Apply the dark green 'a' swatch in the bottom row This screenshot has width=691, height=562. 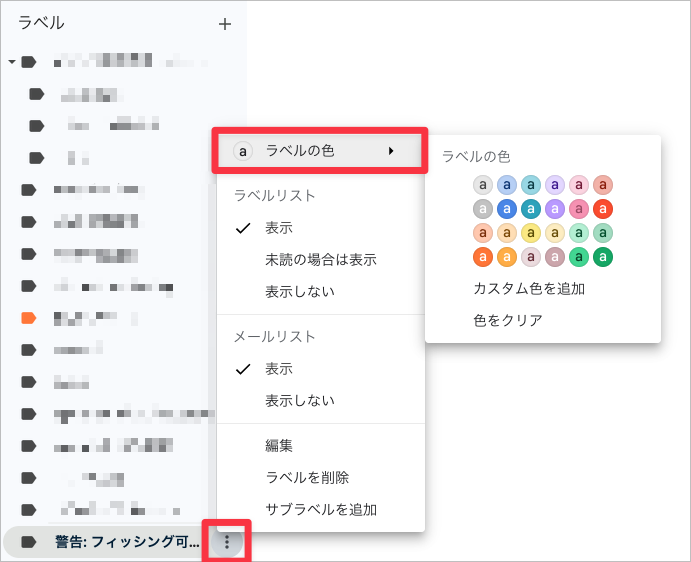602,257
